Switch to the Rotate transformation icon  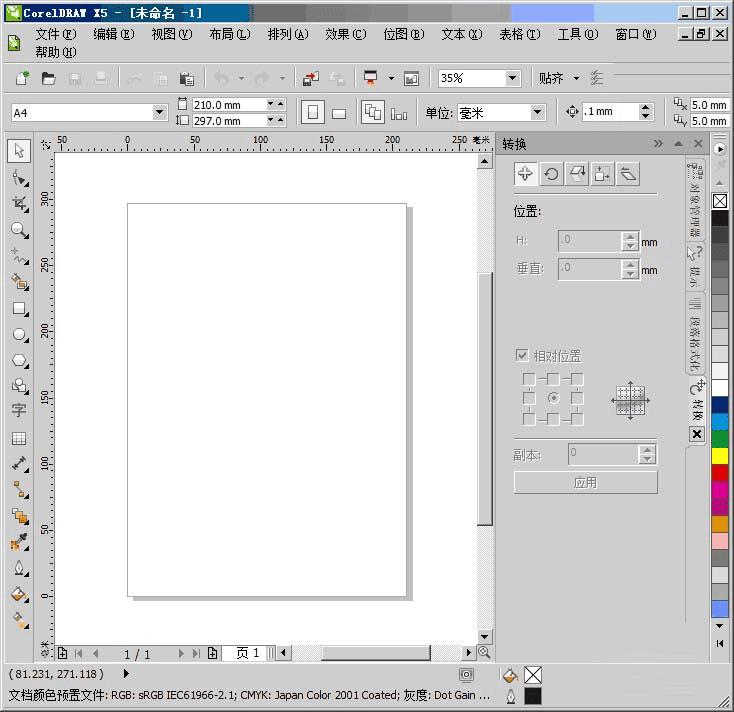click(551, 174)
